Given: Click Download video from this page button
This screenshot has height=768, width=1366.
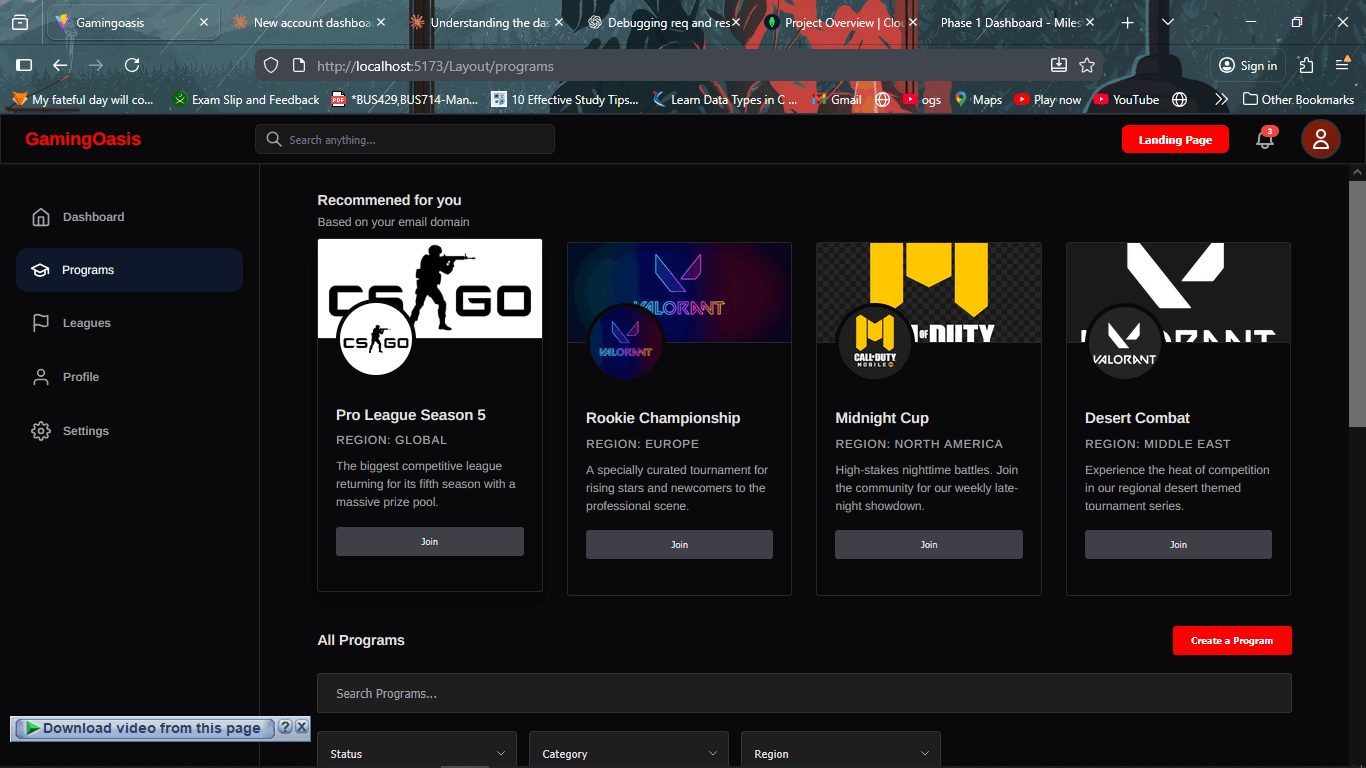Looking at the screenshot, I should coord(143,728).
